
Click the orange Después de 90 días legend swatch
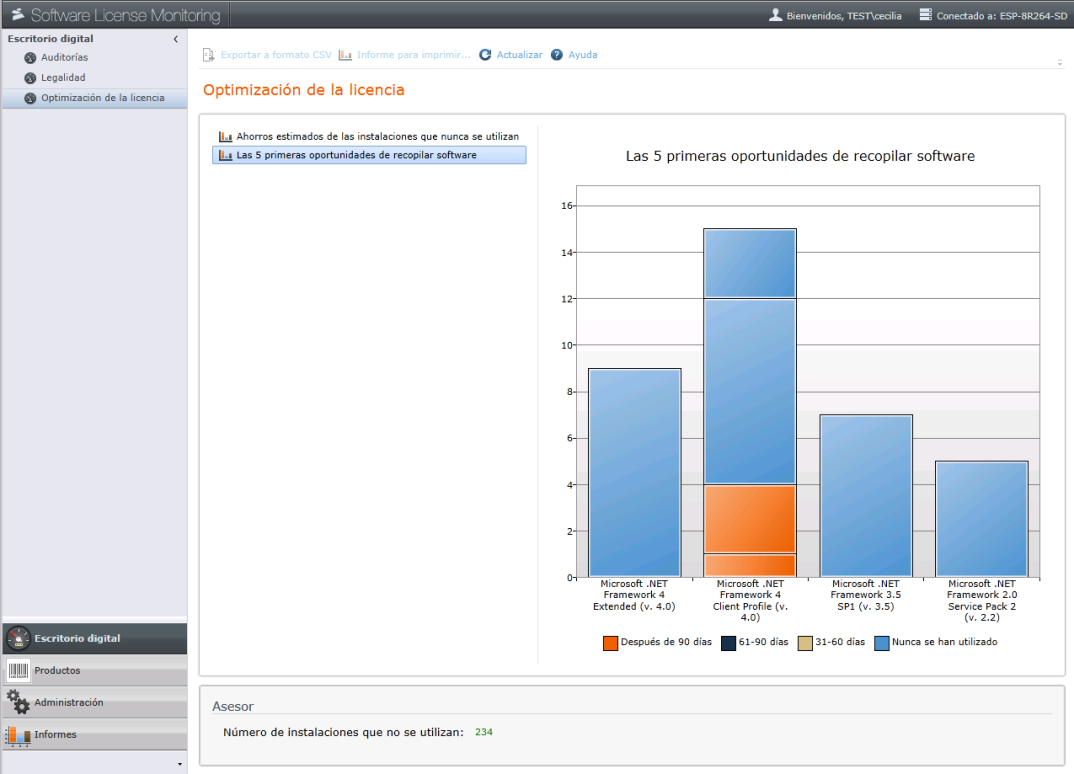tap(610, 643)
